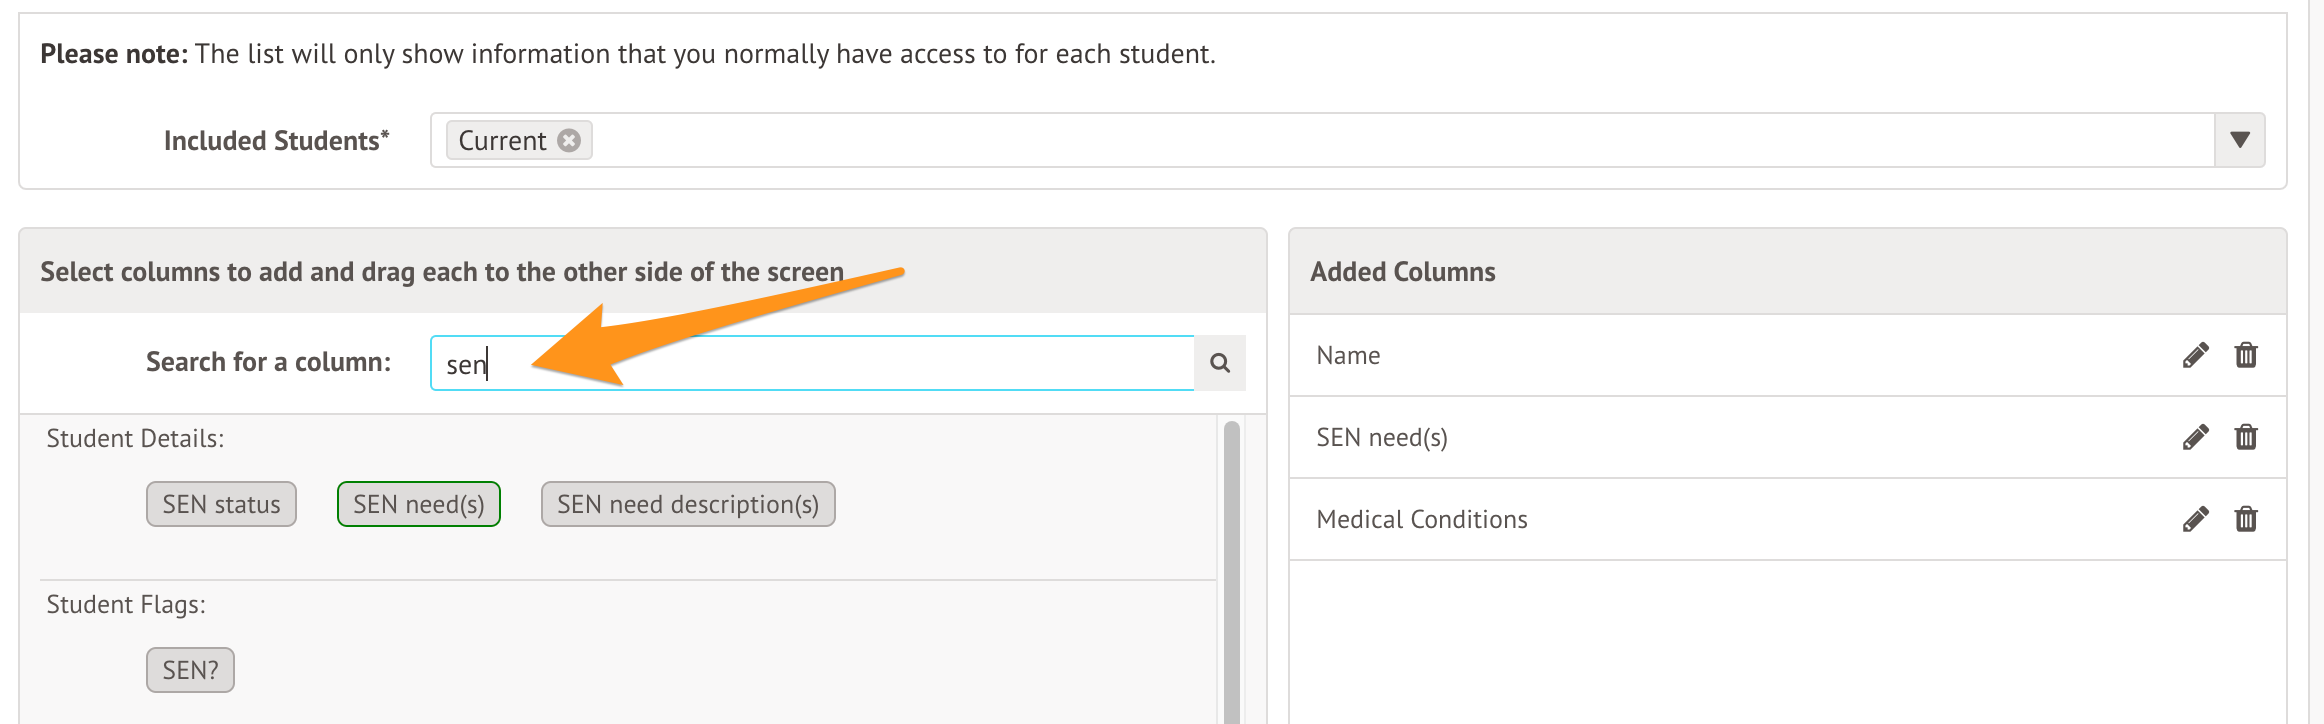Screen dimensions: 2324x724
Task: Edit the SEN need(s) added column
Action: [x=2195, y=437]
